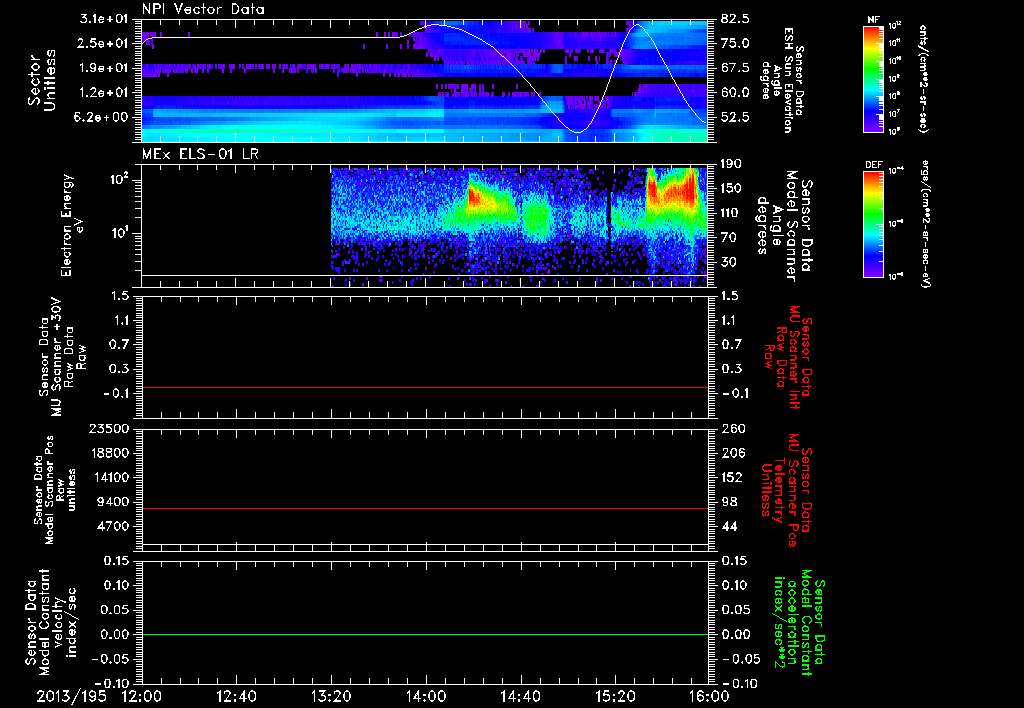This screenshot has height=708, width=1024.
Task: Click the red 'MU Scanner Pos Telemetry' label
Action: coord(787,490)
